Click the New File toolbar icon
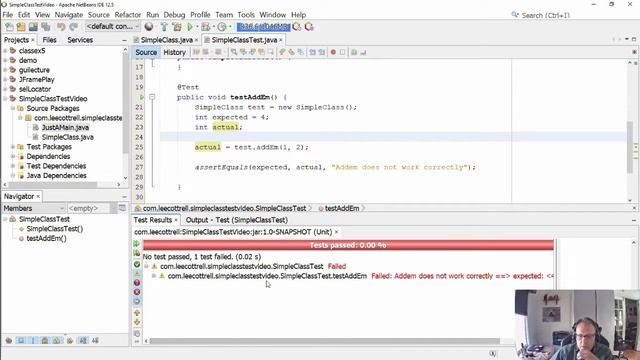Viewport: 640px width, 360px height. pyautogui.click(x=9, y=27)
